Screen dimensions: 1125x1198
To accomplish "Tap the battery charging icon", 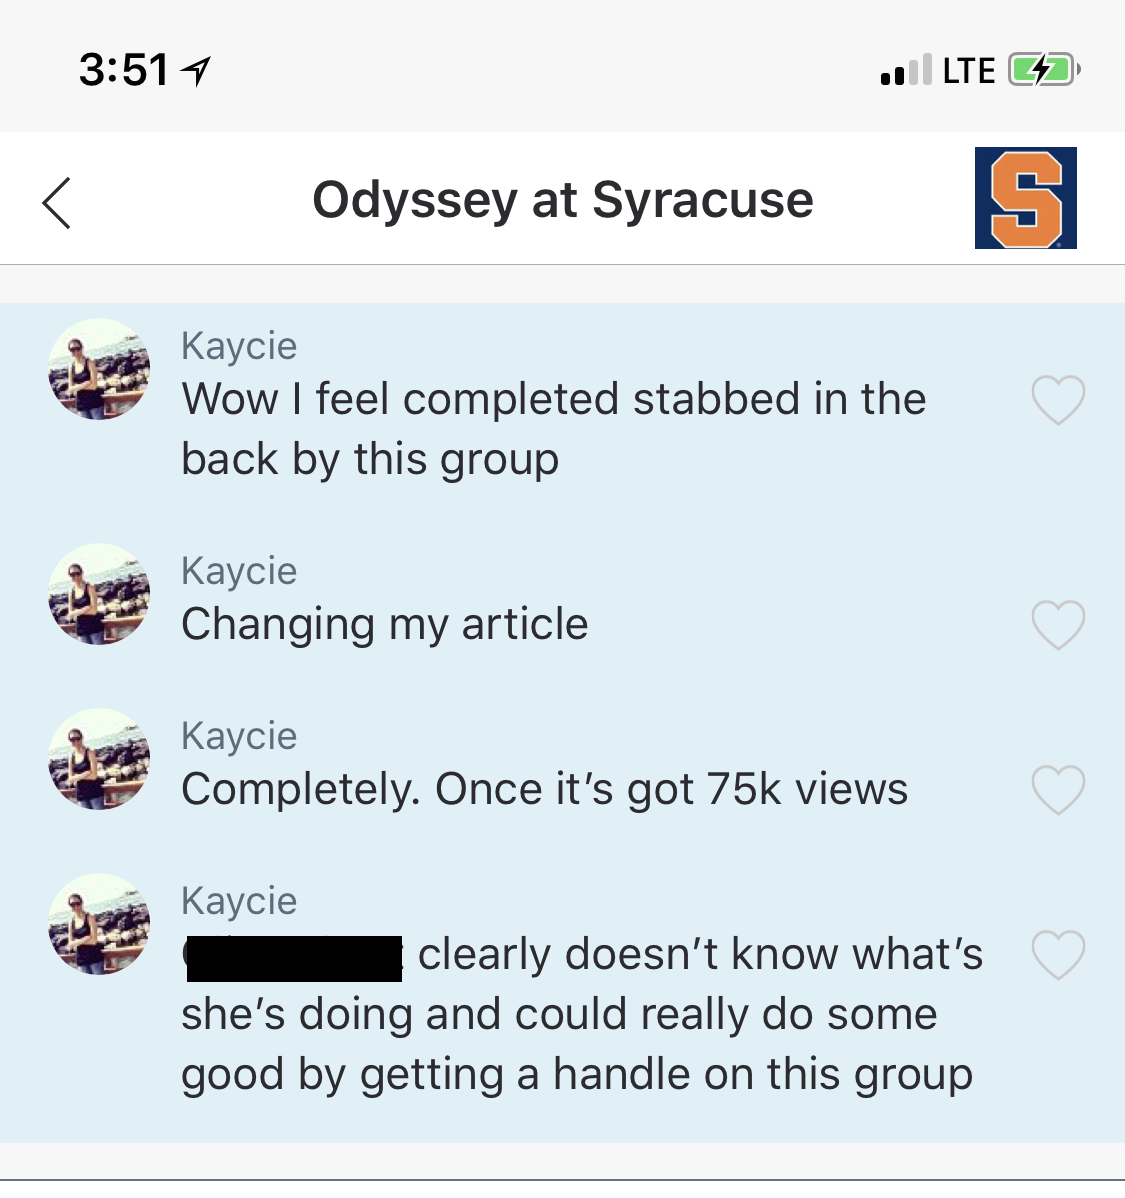I will tap(1044, 70).
